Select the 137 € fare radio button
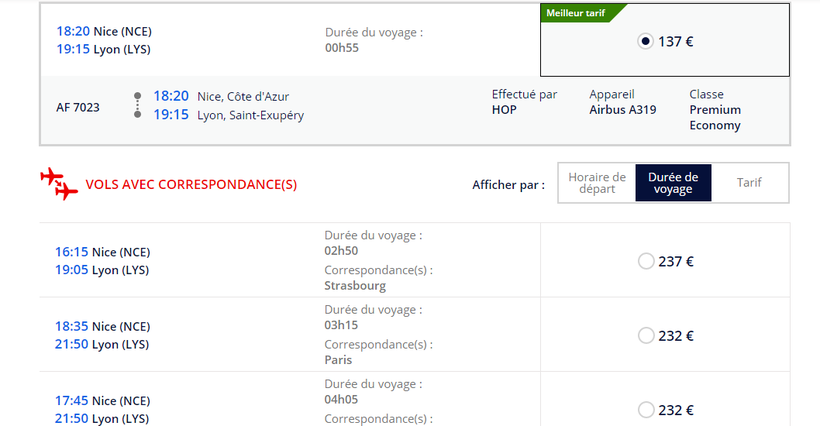 645,41
